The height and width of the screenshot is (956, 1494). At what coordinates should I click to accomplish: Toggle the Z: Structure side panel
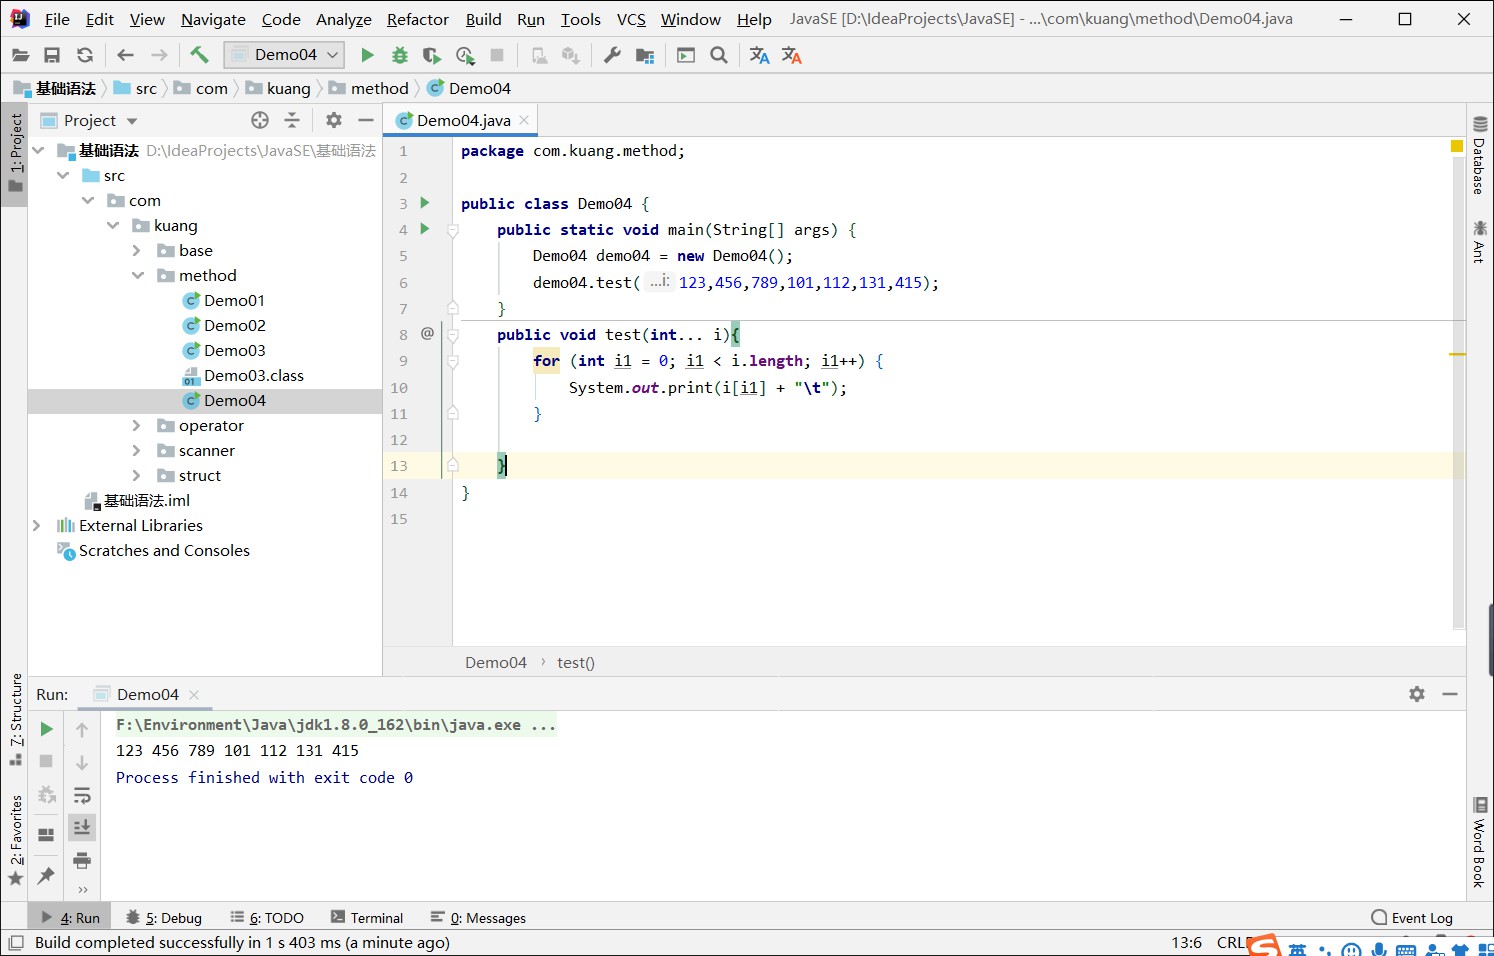[x=15, y=719]
